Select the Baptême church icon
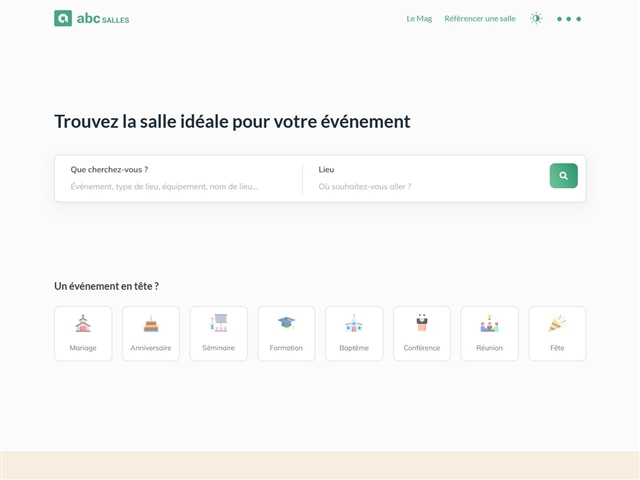 [x=354, y=323]
